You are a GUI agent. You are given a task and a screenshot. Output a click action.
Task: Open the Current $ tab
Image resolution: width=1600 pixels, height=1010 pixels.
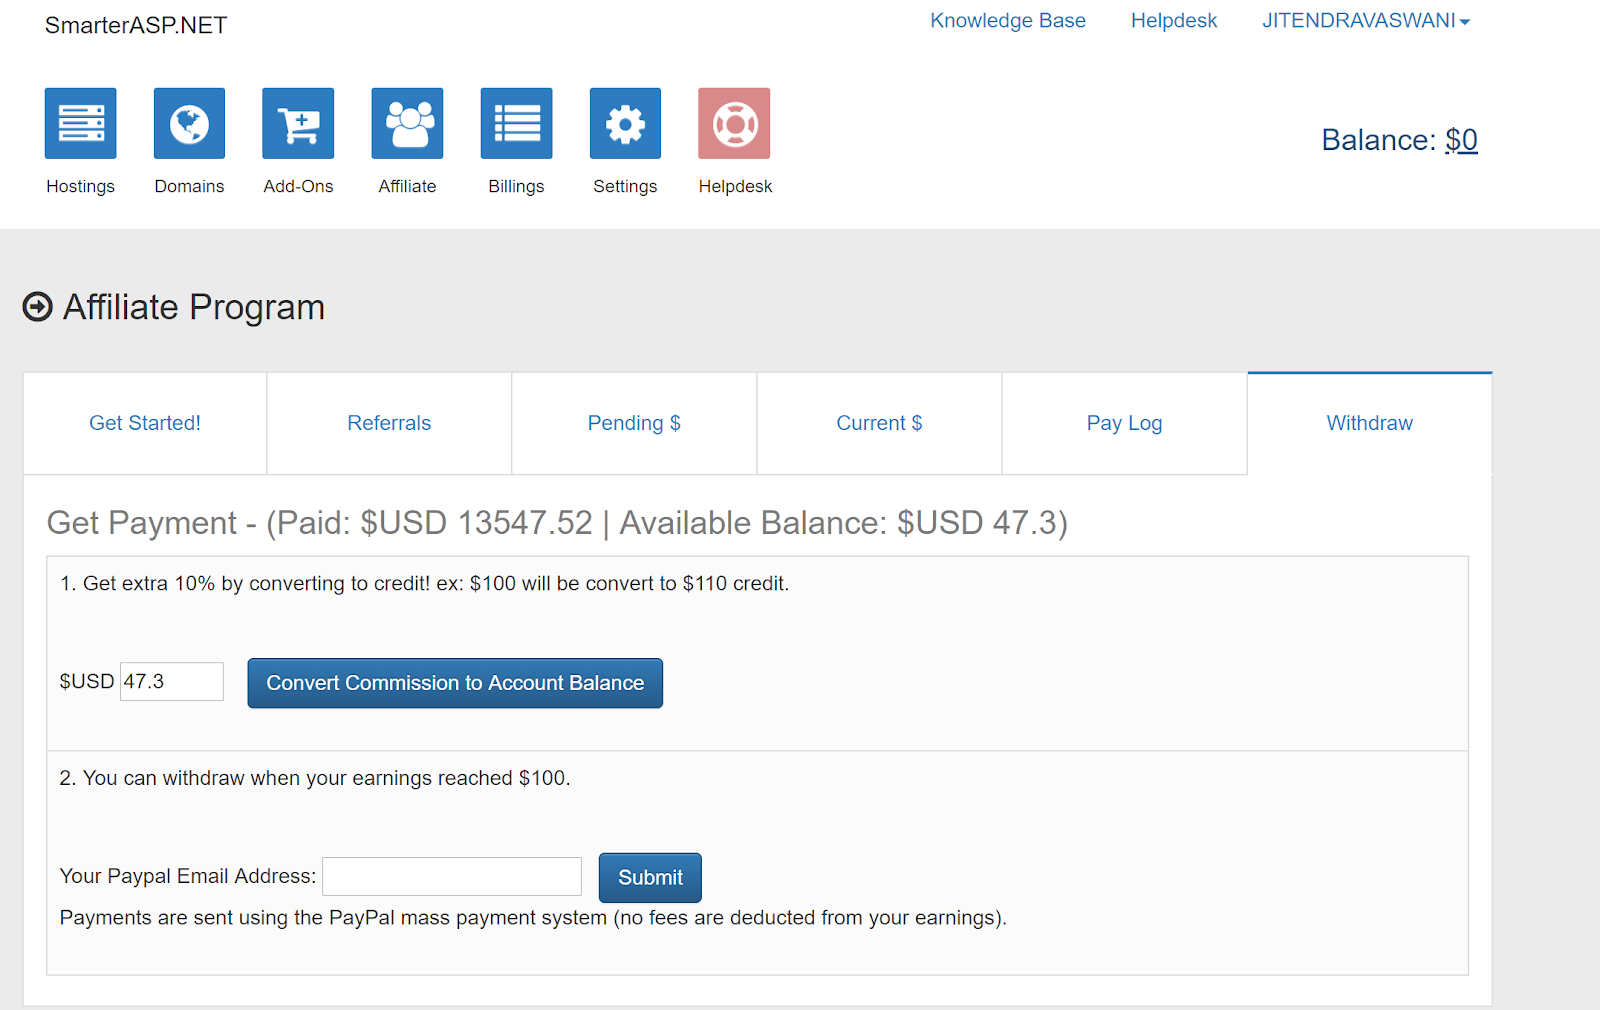(879, 423)
